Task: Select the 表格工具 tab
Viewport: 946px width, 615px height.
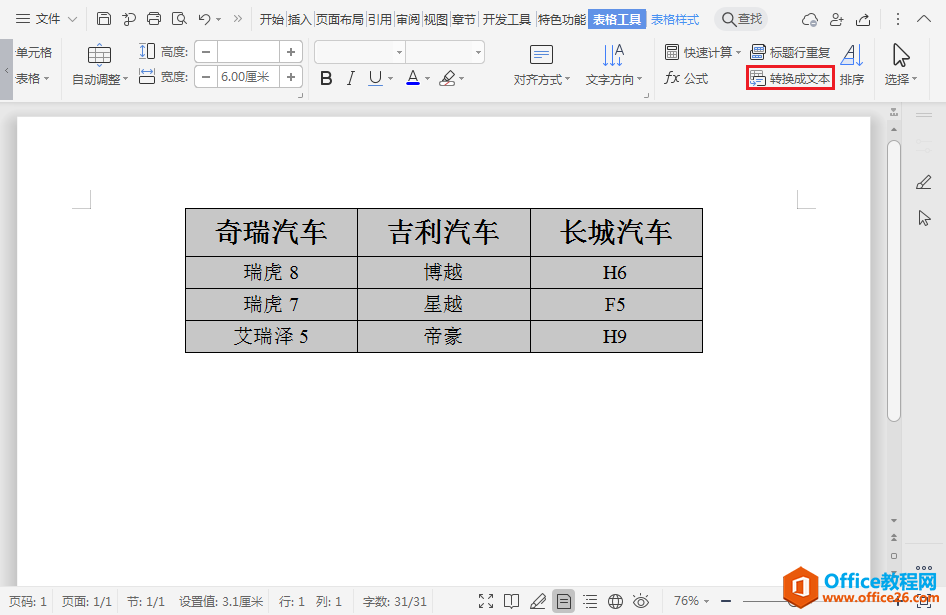Action: click(x=617, y=20)
